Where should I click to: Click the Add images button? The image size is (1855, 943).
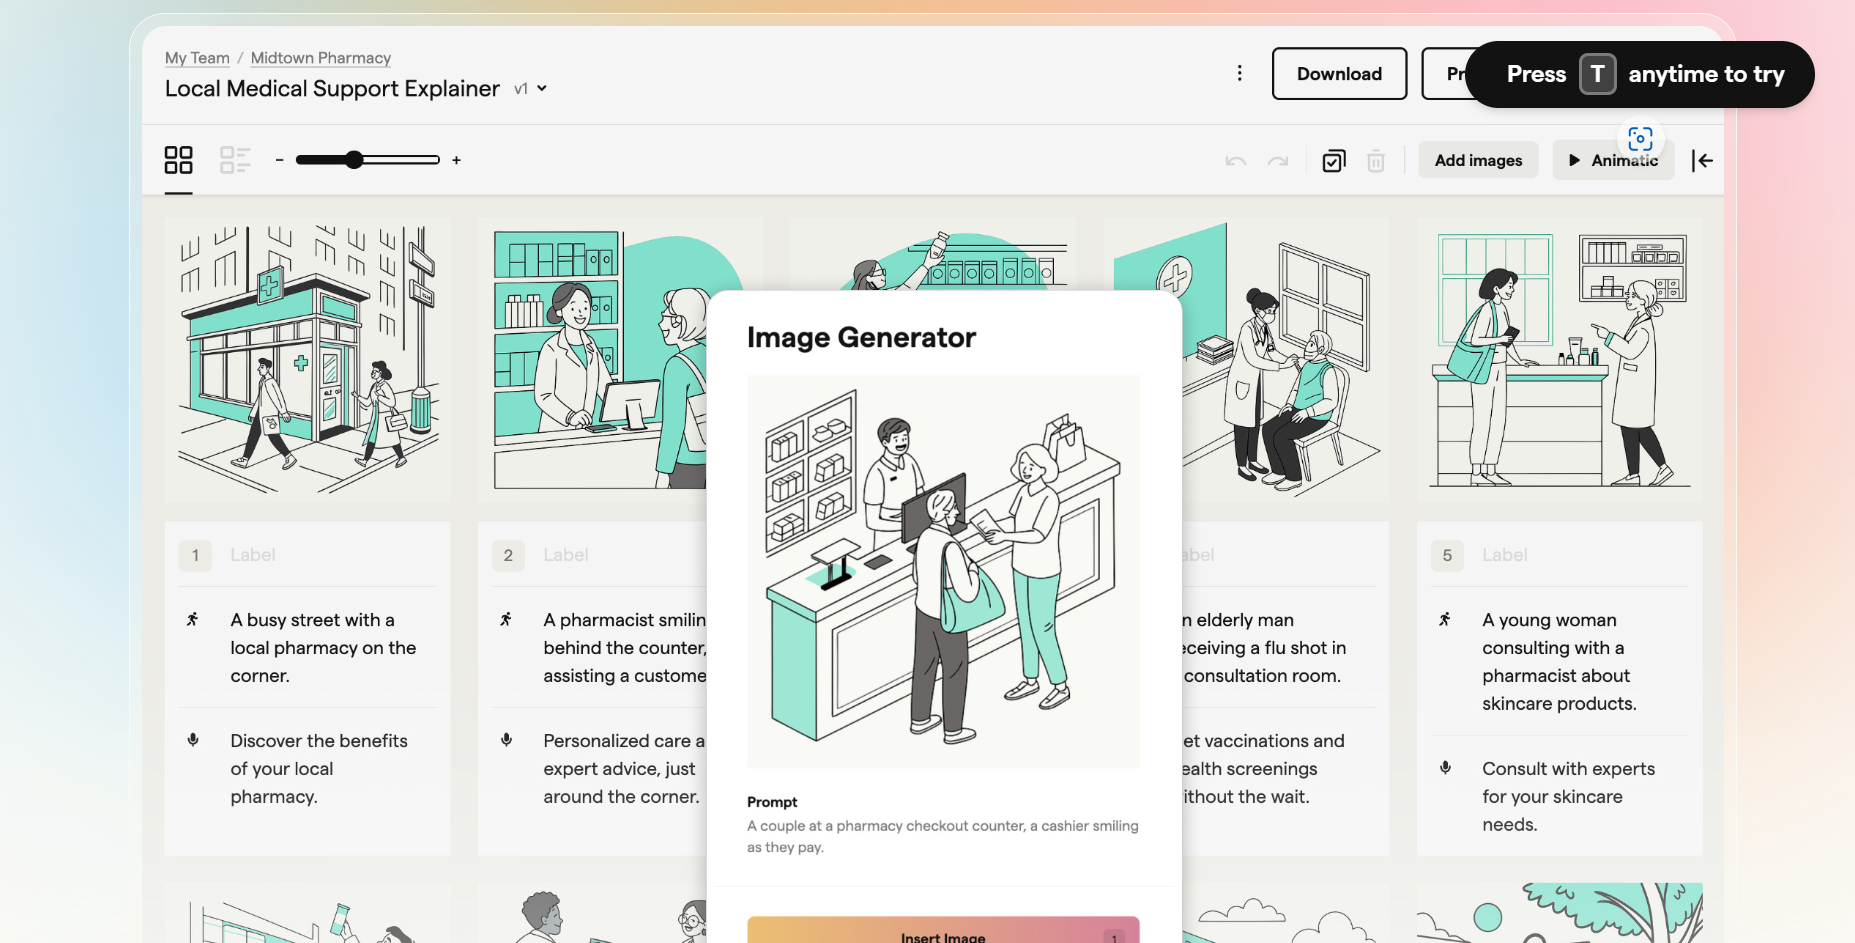1478,160
